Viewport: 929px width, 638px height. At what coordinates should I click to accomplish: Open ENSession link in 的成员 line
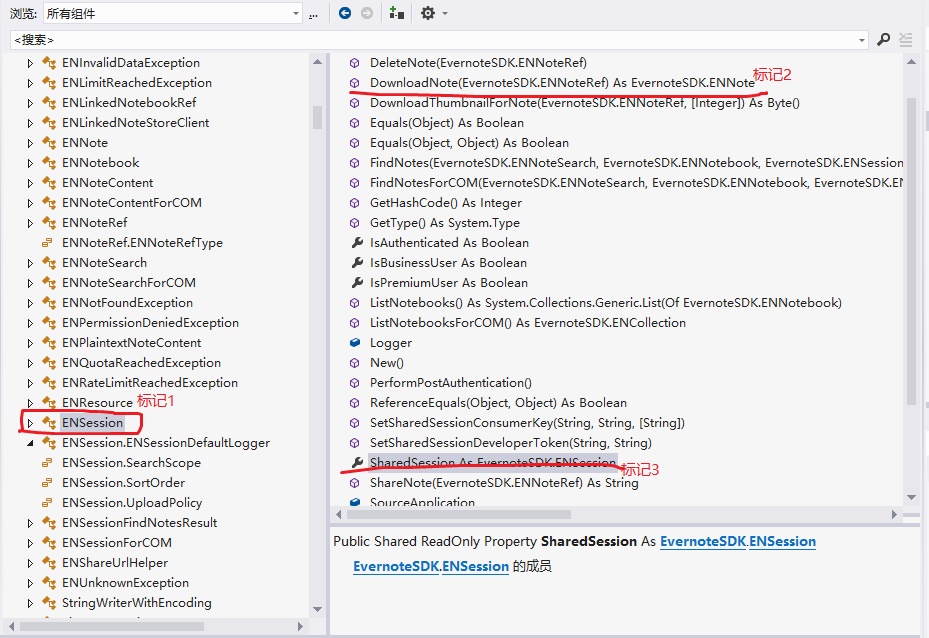point(475,566)
